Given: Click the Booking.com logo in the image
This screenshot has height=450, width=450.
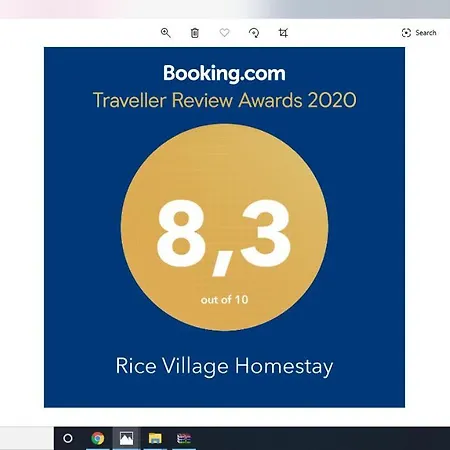Looking at the screenshot, I should [x=224, y=73].
